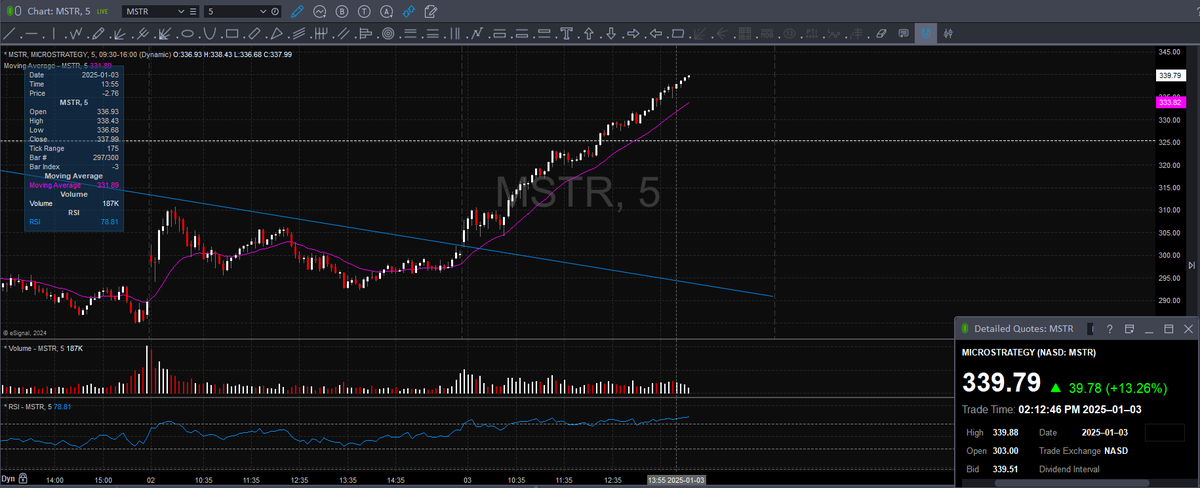Select the rectangle drawing tool

tap(232, 34)
